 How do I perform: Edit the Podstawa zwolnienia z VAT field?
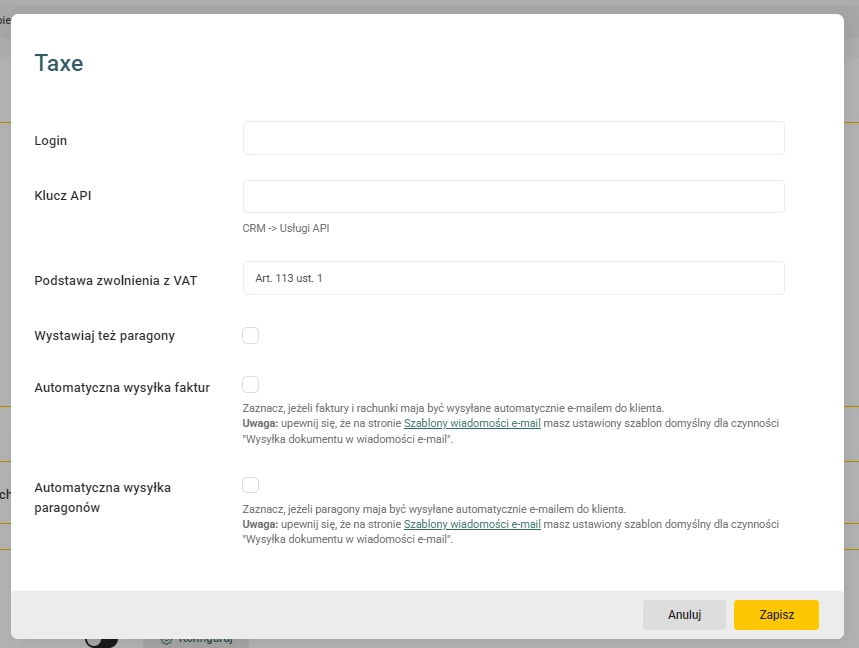(513, 278)
